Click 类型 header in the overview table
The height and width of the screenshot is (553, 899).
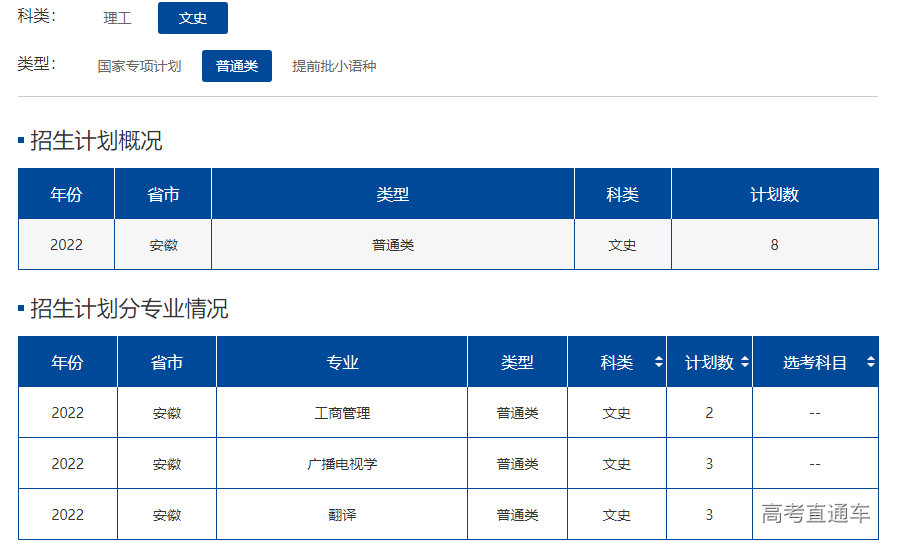pos(393,195)
